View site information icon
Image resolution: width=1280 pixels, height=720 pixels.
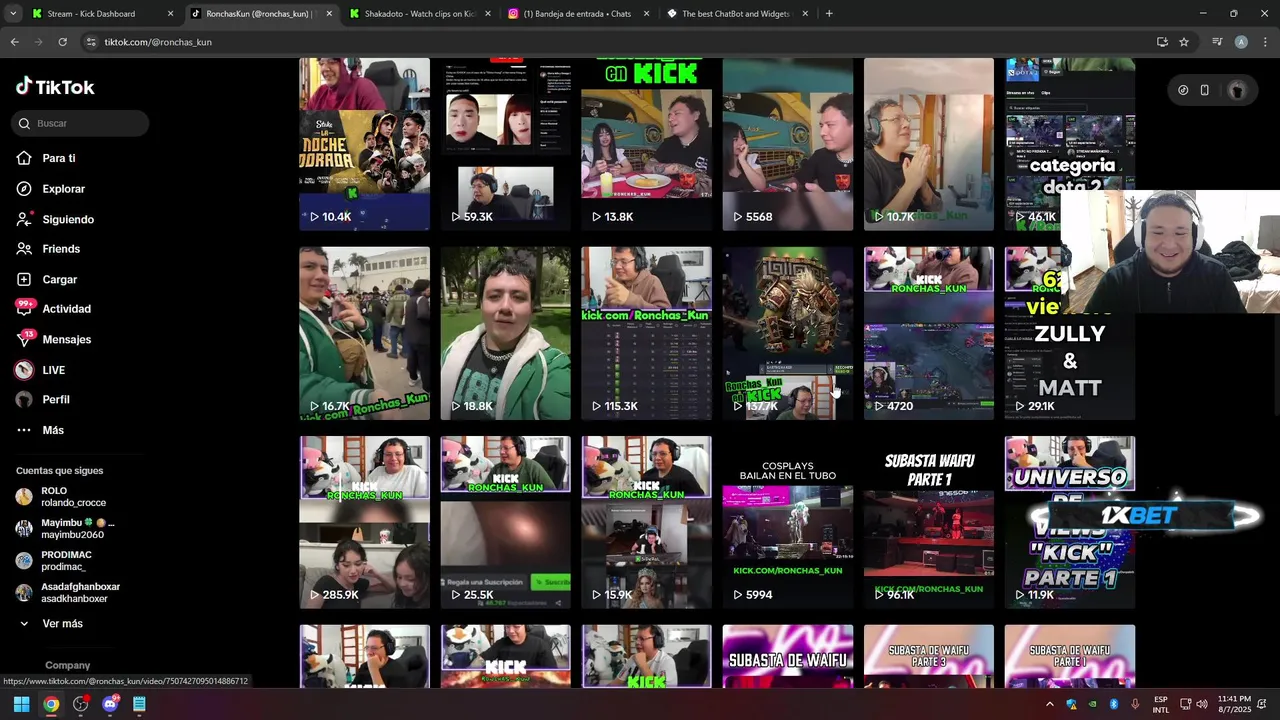pos(92,42)
